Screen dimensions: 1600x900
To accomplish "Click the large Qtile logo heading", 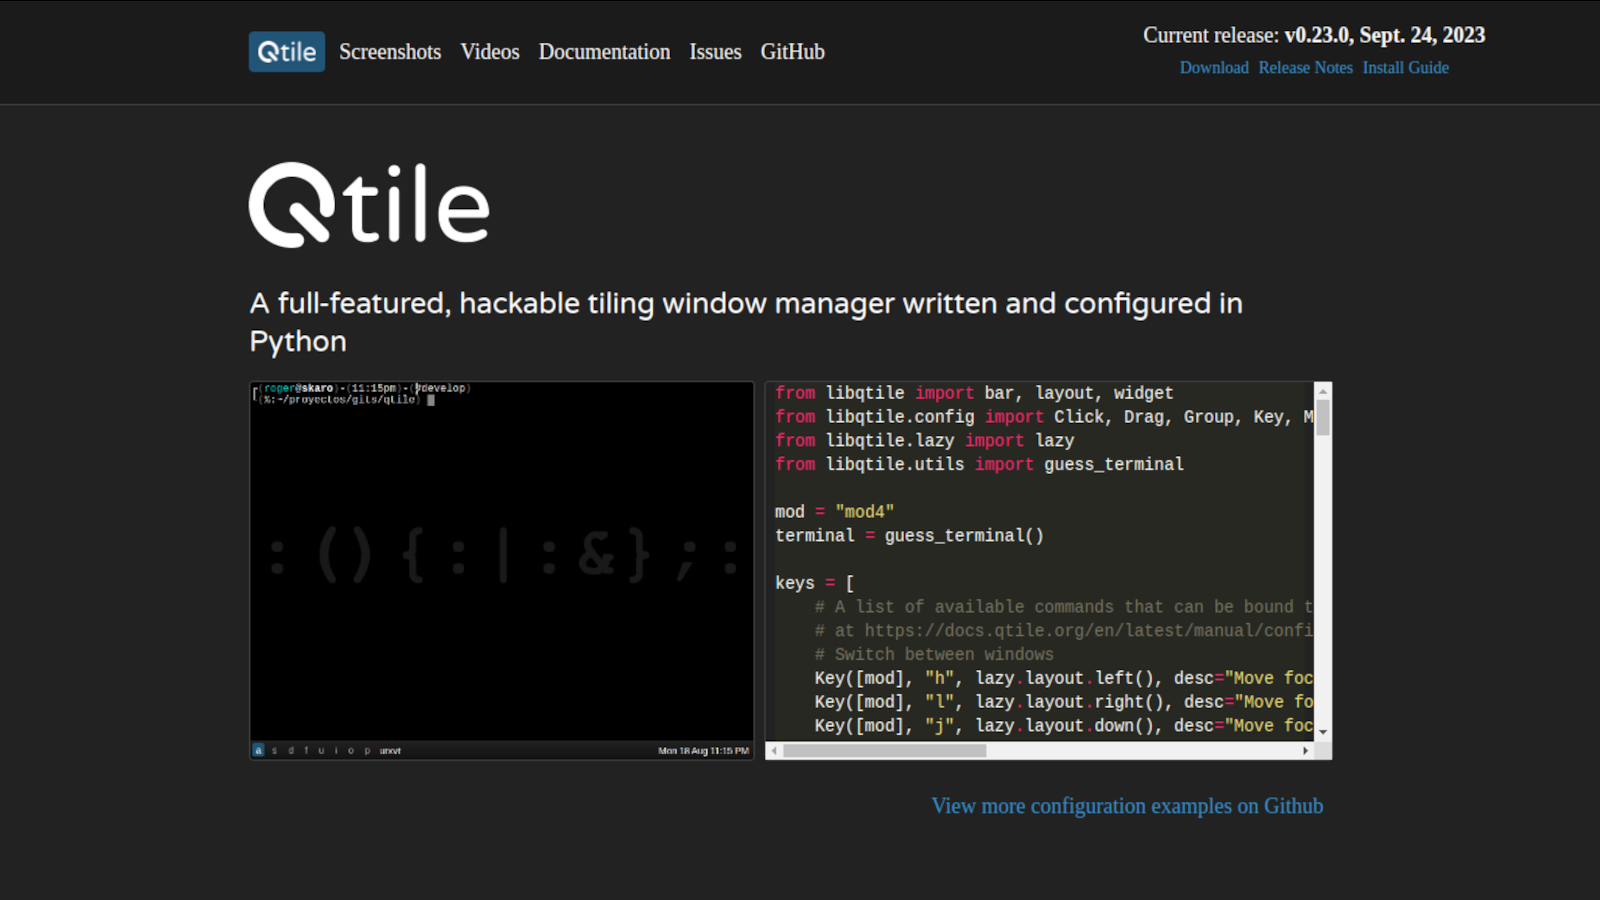I will tap(369, 205).
